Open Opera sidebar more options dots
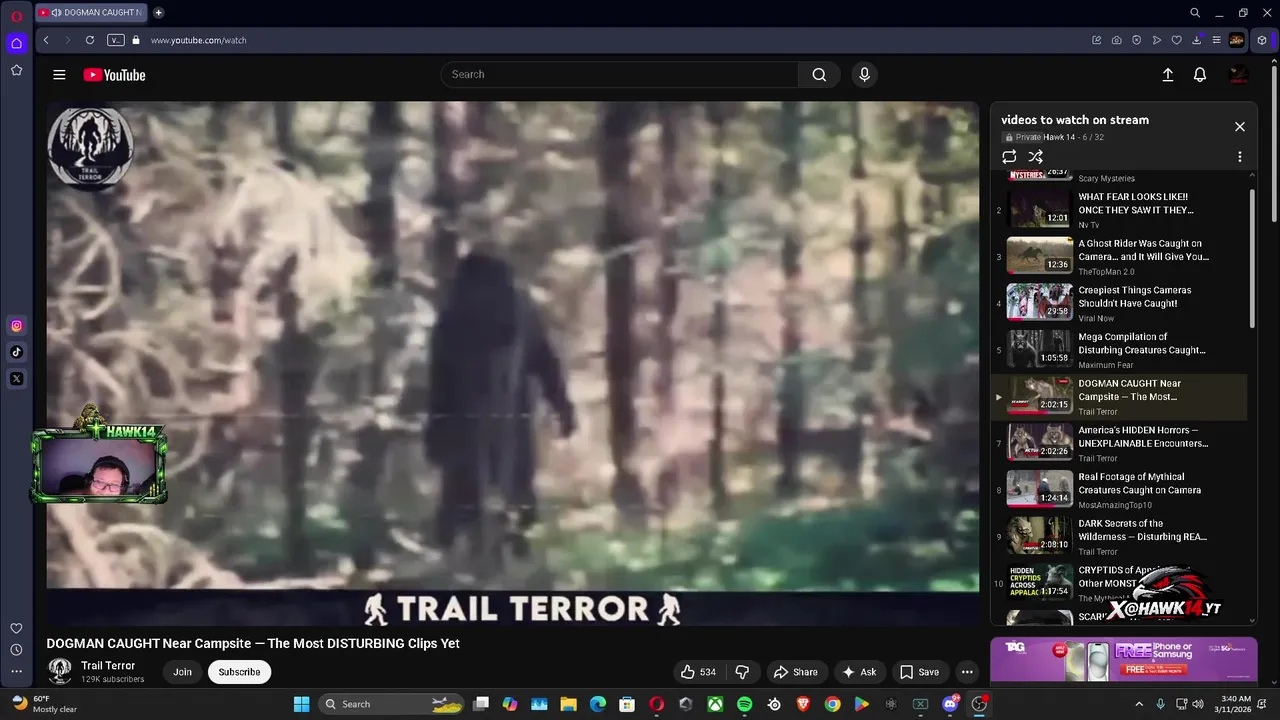The width and height of the screenshot is (1280, 720). 16,672
